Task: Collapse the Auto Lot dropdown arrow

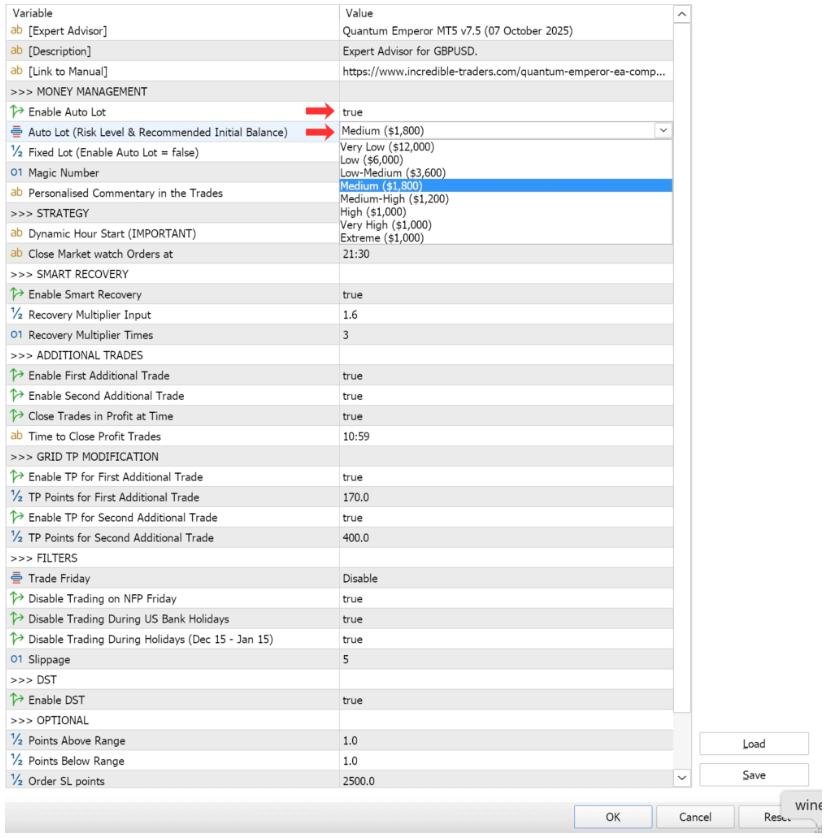Action: coord(663,130)
